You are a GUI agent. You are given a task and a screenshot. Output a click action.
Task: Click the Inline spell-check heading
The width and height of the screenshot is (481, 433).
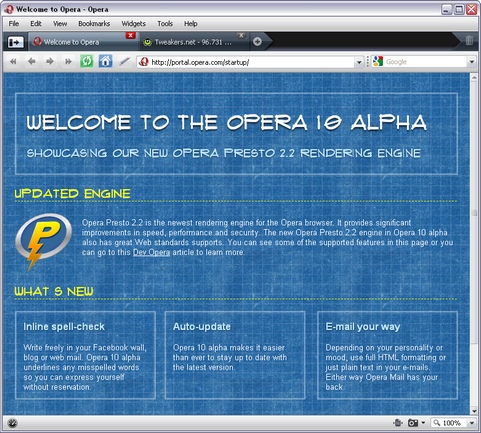[x=64, y=327]
